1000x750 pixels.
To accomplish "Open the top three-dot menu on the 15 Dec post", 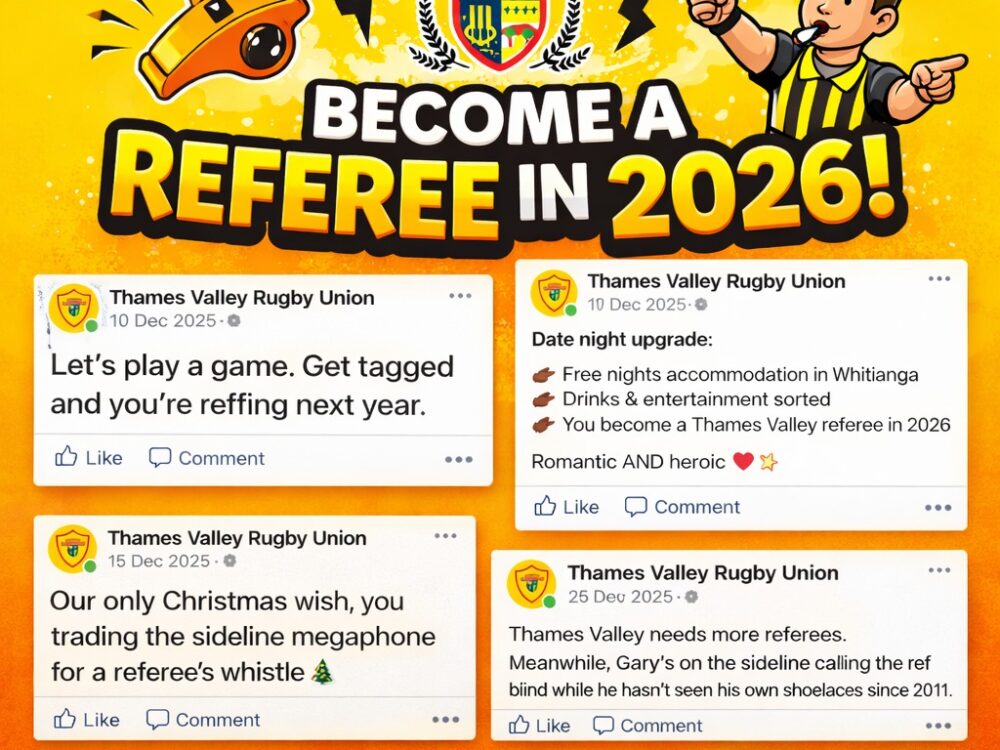I will tap(445, 536).
